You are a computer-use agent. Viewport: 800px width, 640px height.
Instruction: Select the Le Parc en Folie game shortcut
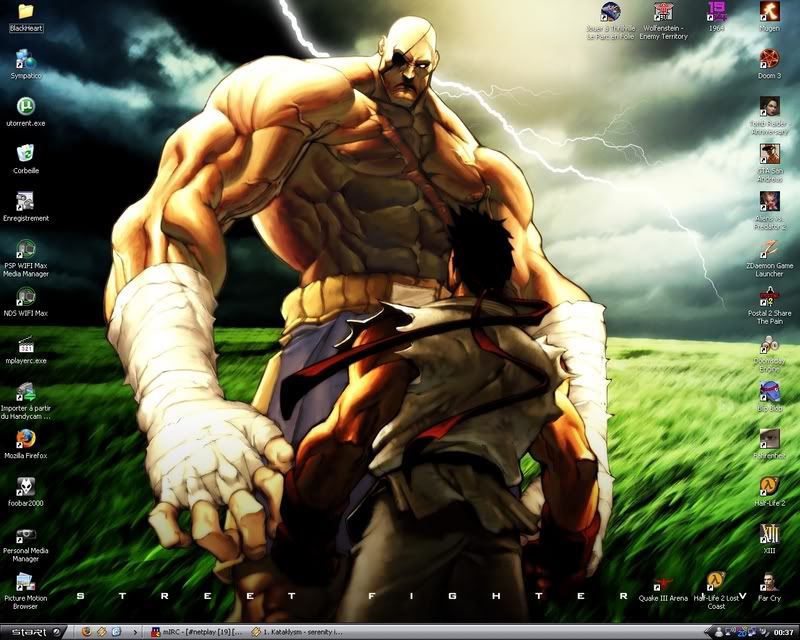tap(610, 21)
